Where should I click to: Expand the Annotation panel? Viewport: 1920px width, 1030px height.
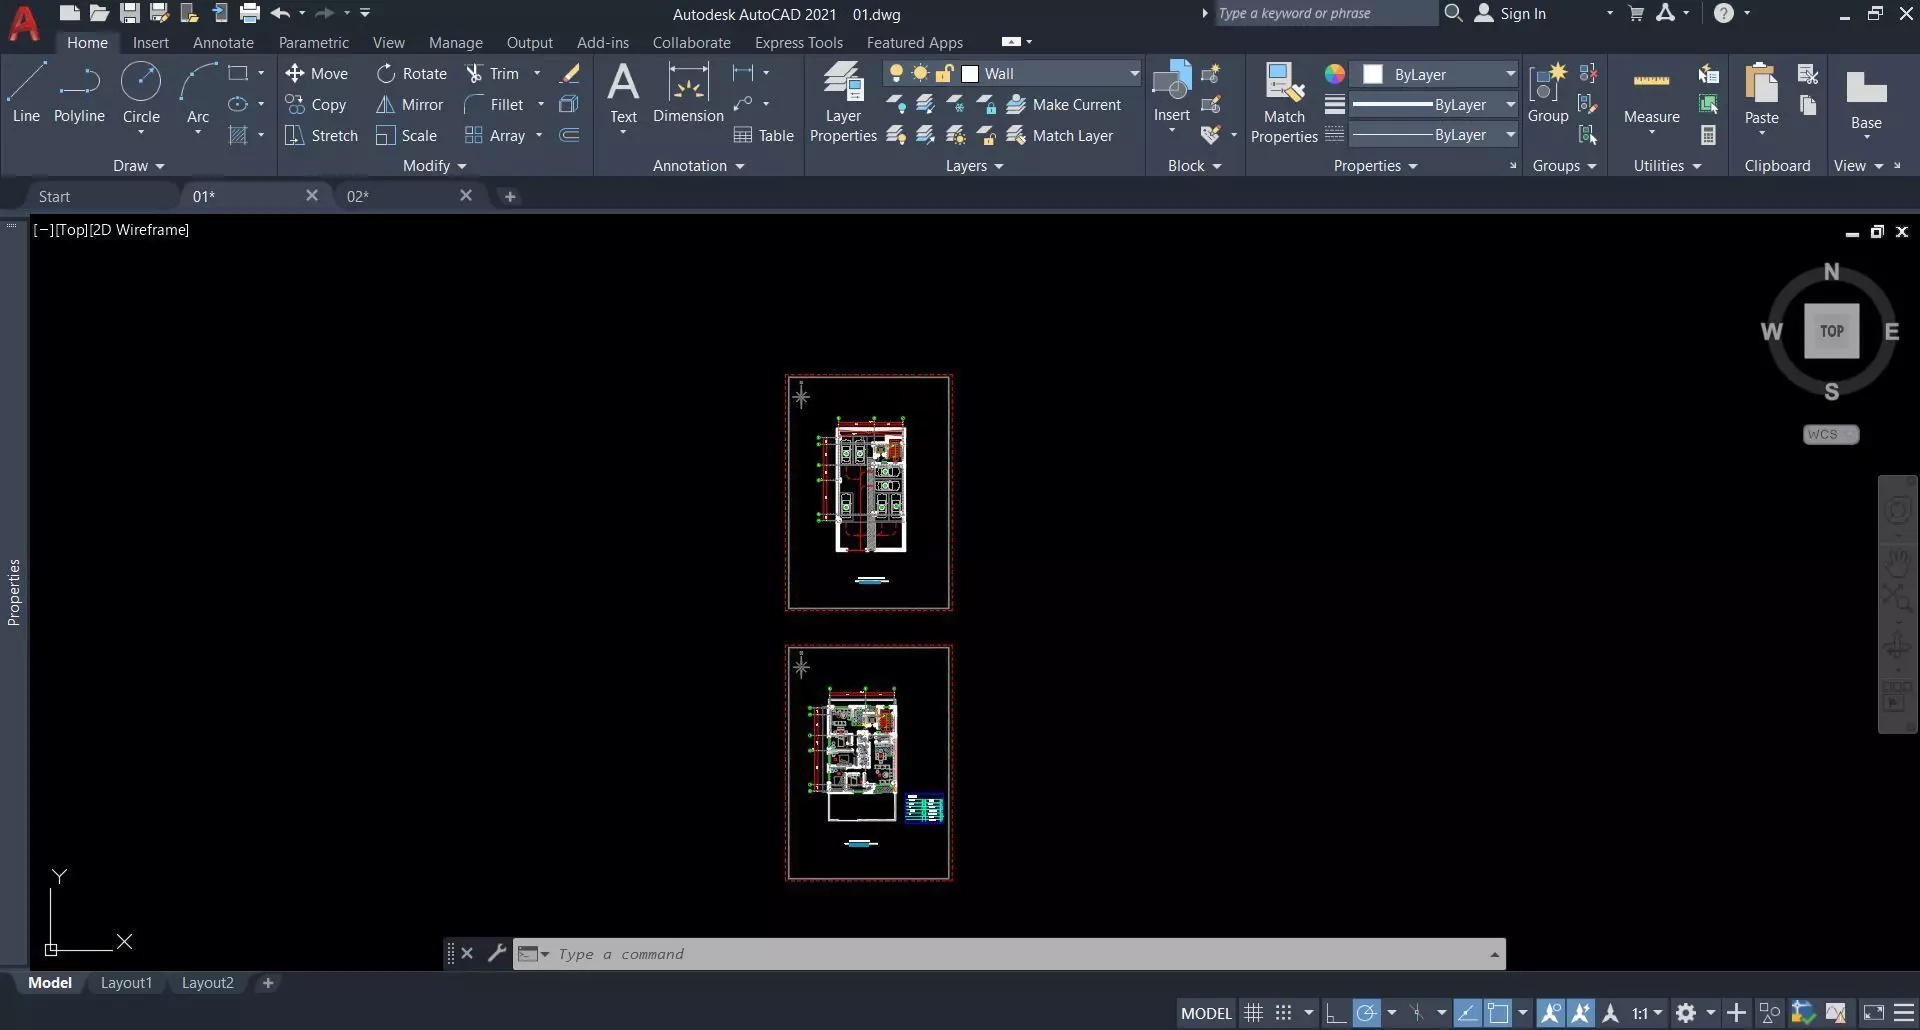click(x=698, y=165)
